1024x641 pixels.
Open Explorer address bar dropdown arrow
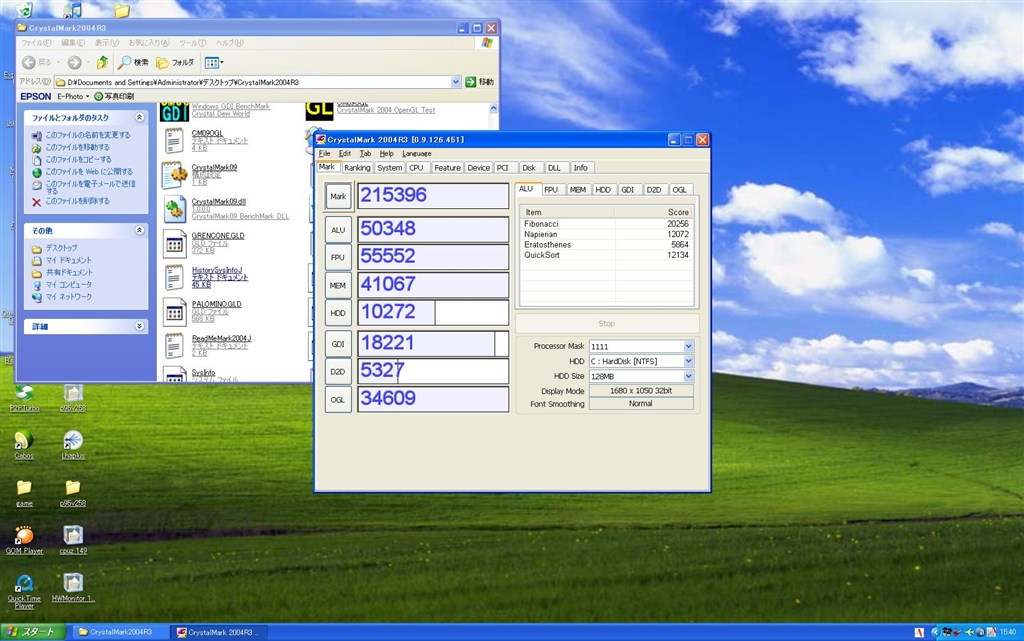click(455, 82)
